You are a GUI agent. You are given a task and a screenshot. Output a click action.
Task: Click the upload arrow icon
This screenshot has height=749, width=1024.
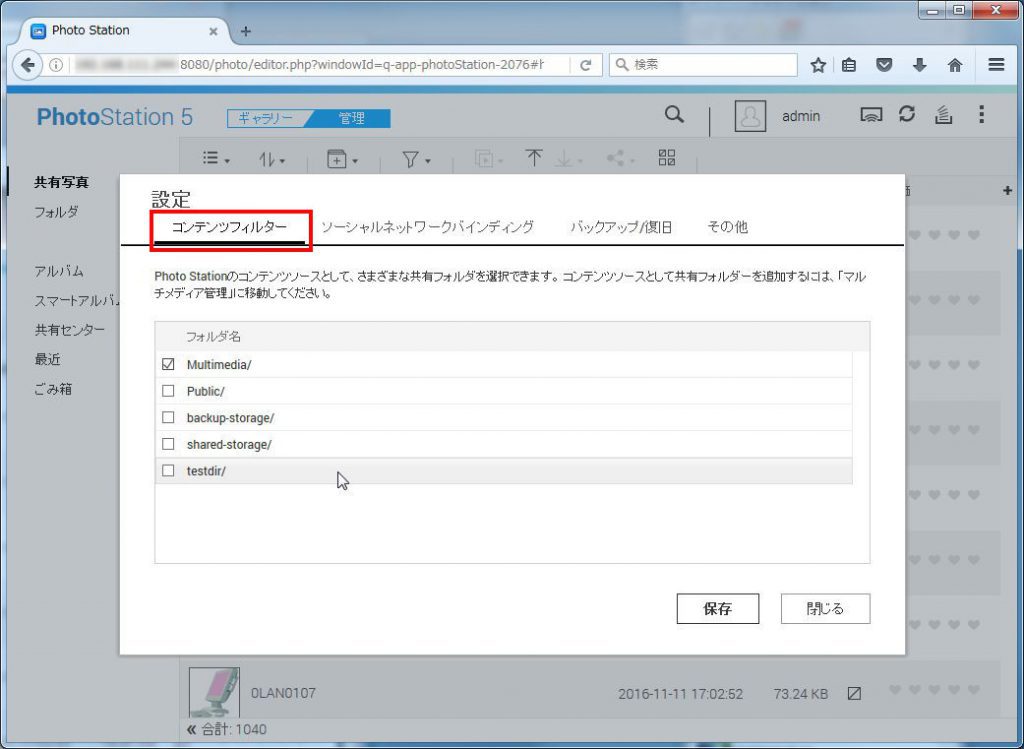point(534,157)
